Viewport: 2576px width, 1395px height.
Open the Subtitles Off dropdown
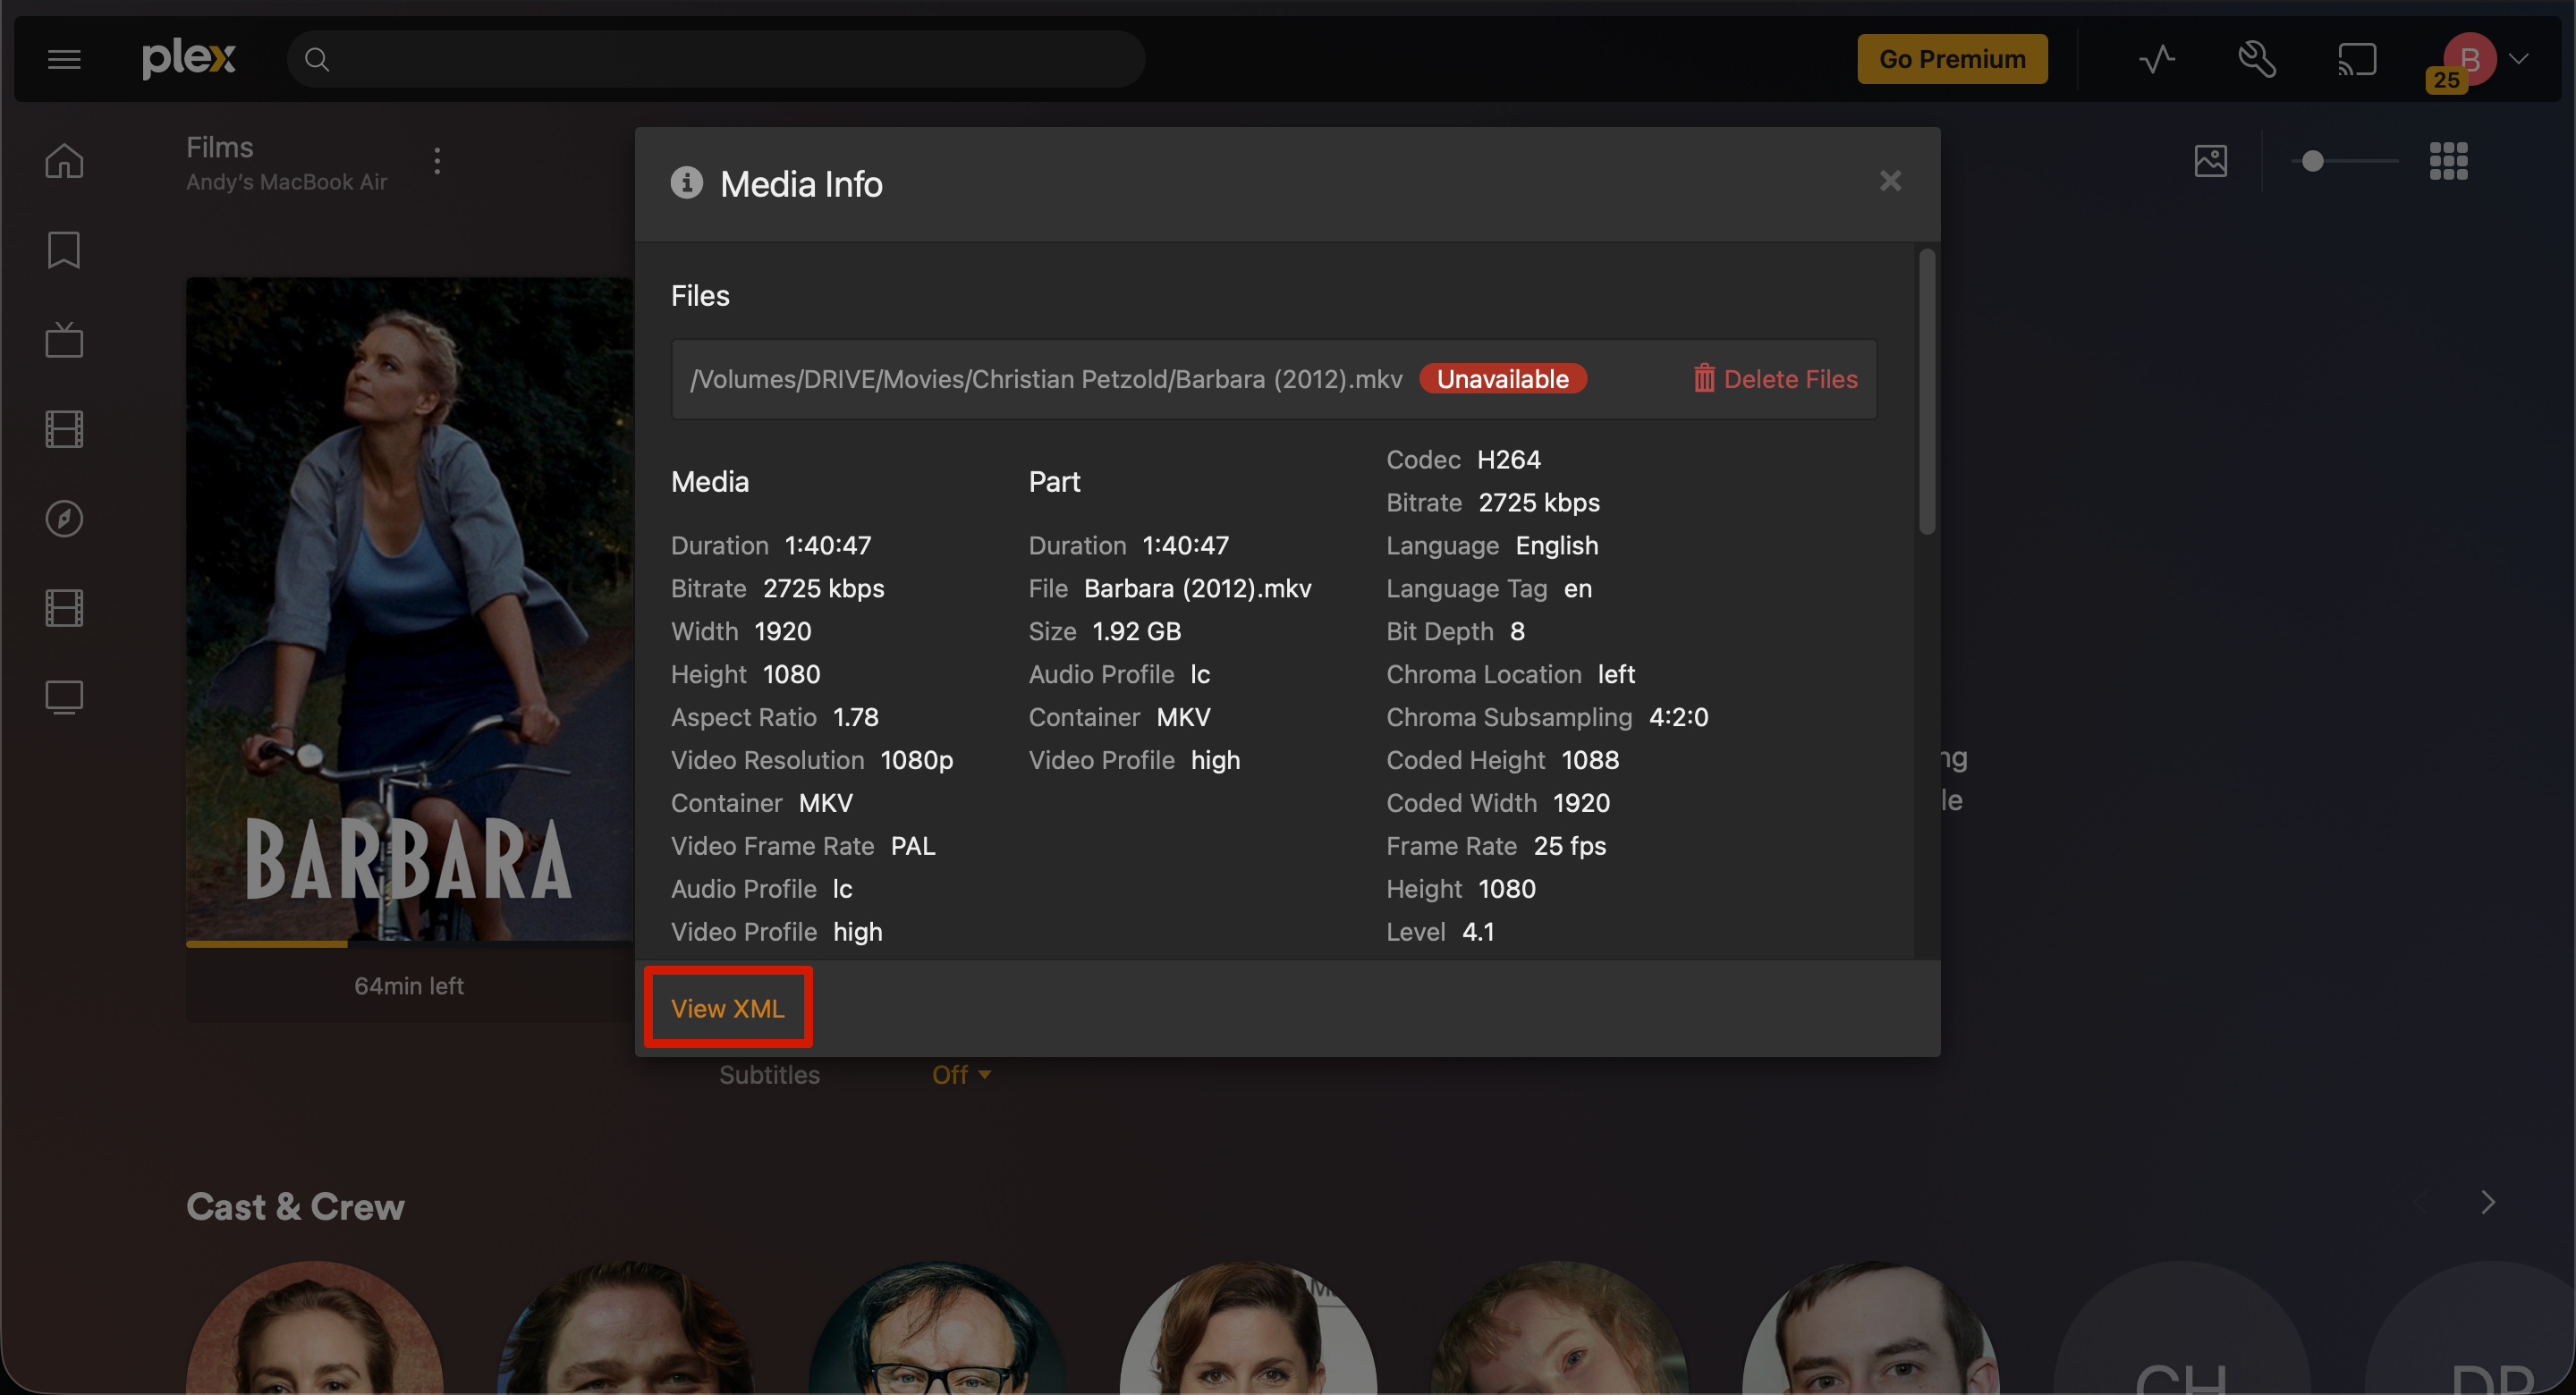pyautogui.click(x=961, y=1075)
